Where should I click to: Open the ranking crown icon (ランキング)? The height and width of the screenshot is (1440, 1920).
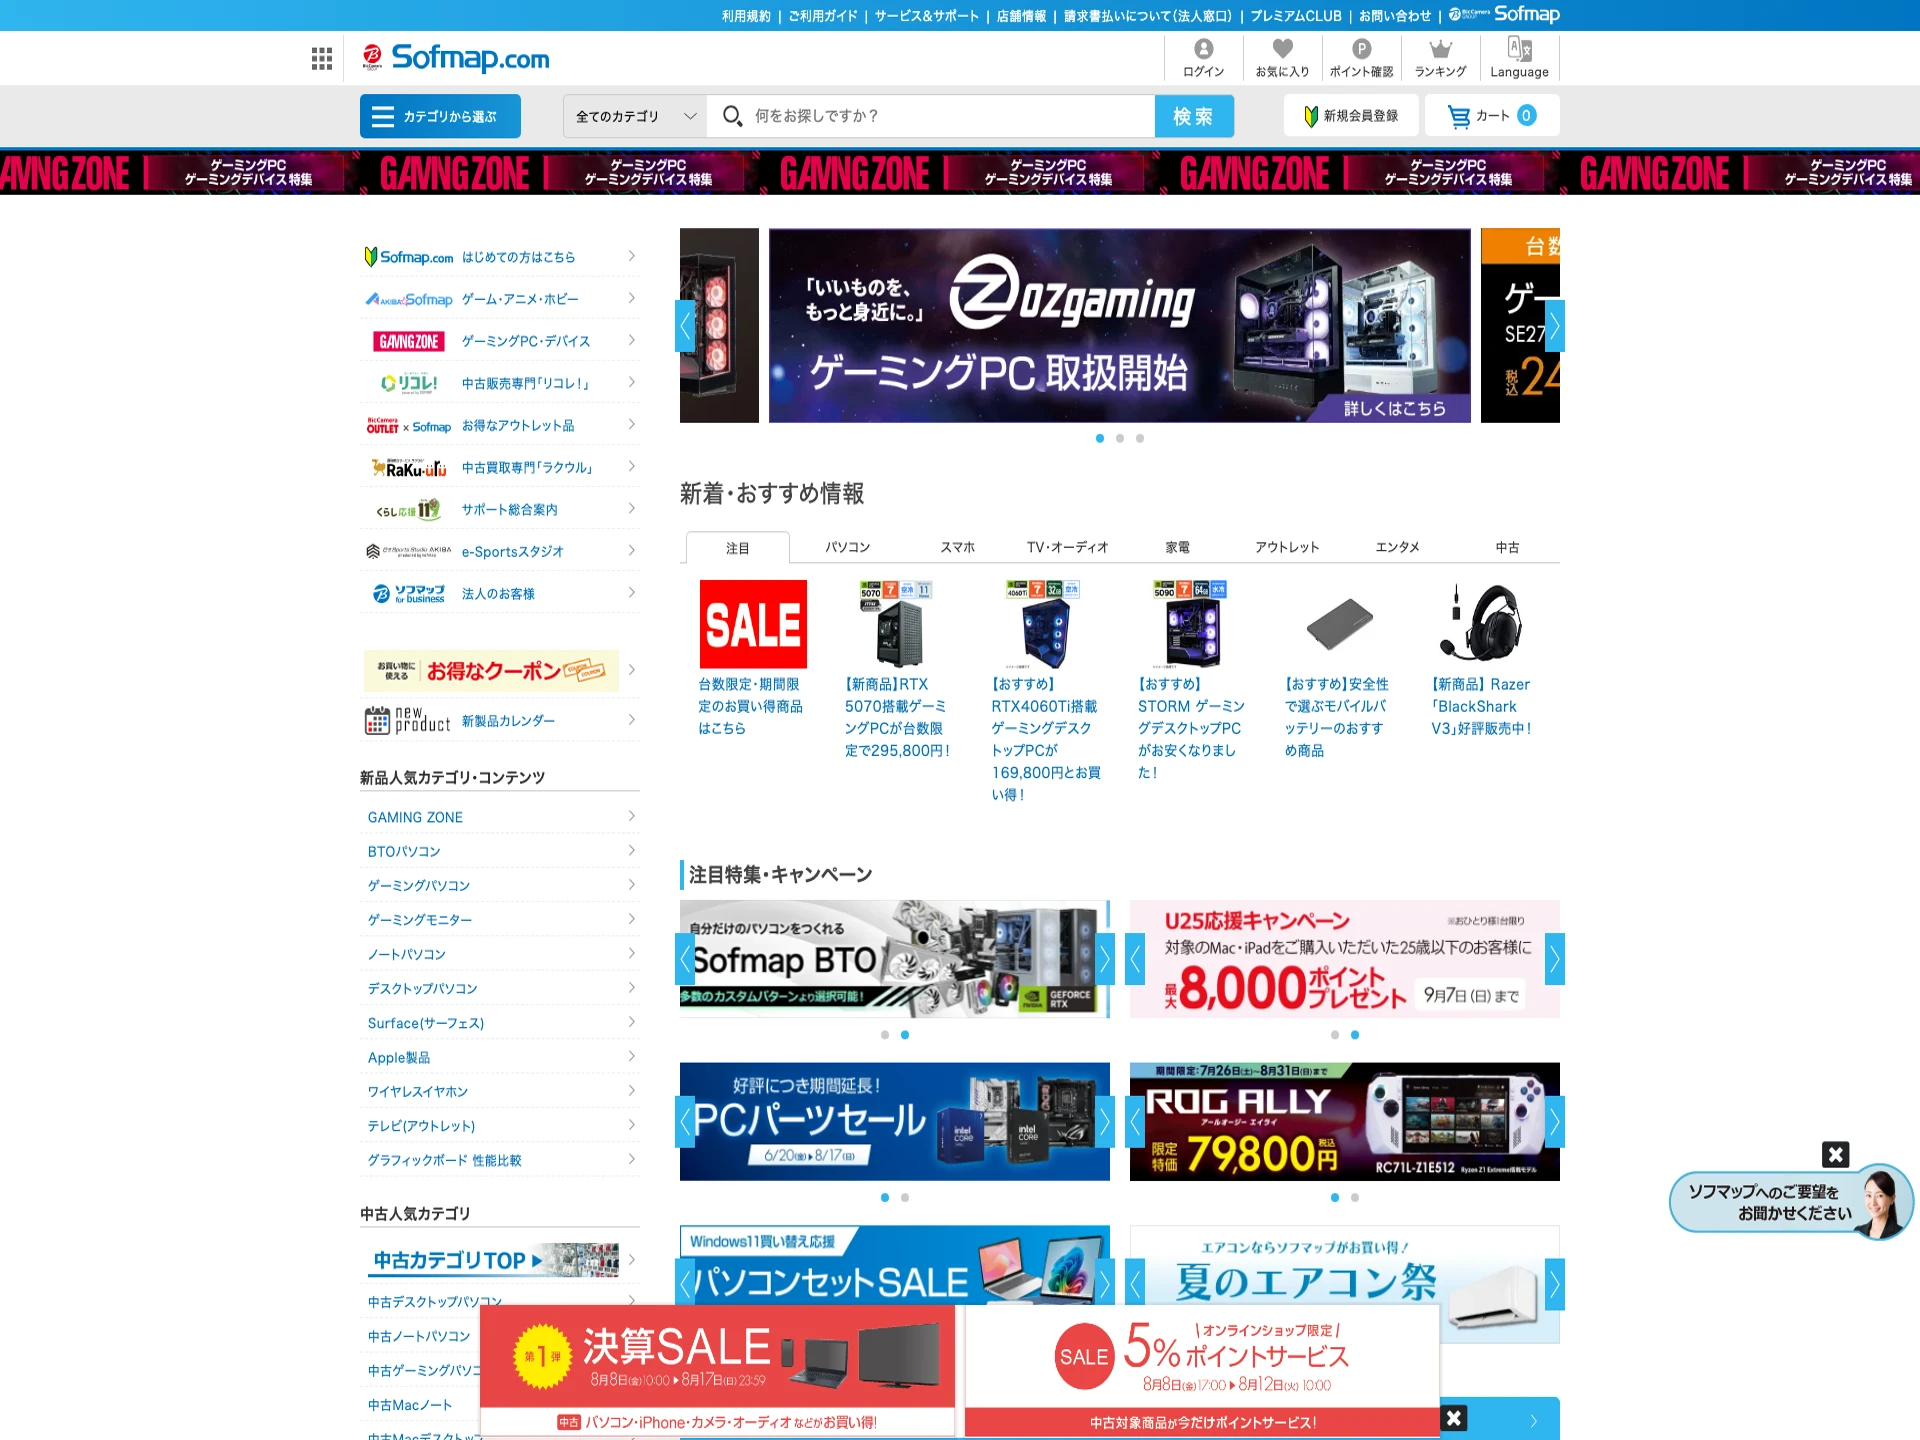tap(1440, 58)
